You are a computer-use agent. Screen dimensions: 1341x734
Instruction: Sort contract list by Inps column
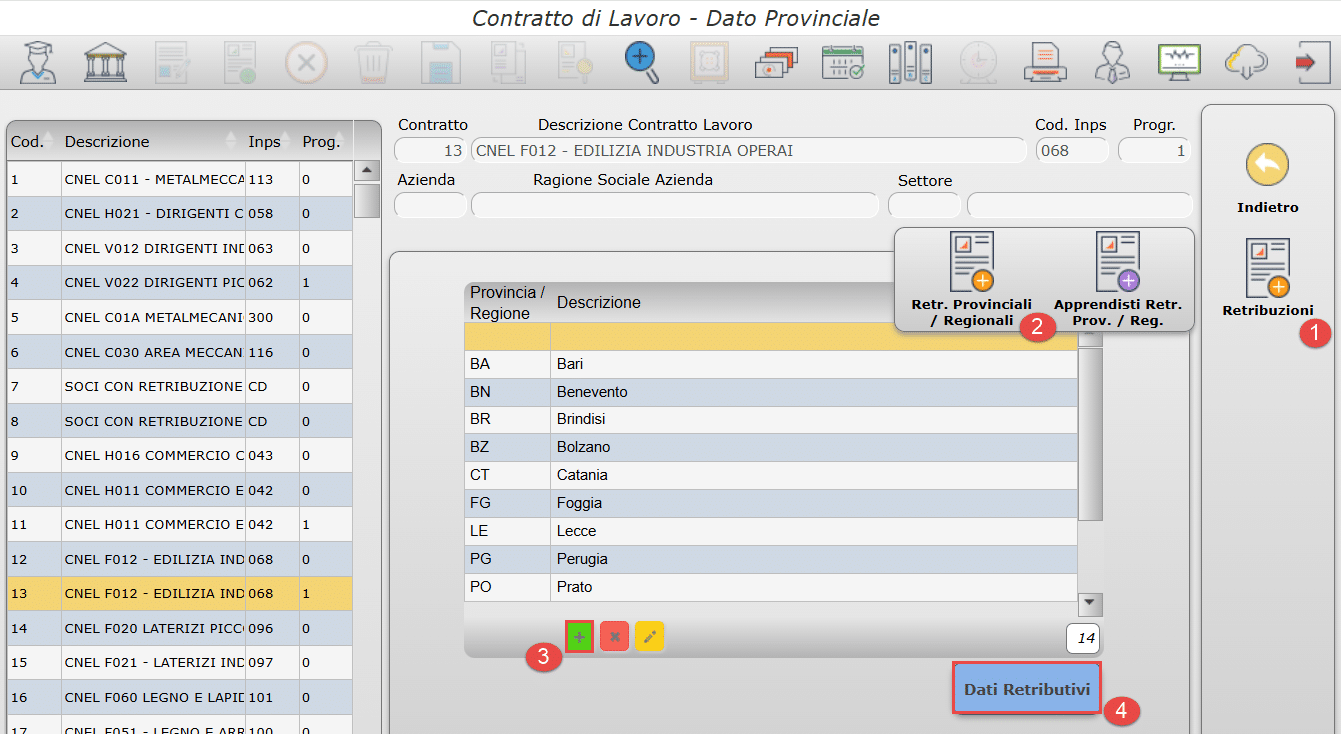tap(271, 142)
